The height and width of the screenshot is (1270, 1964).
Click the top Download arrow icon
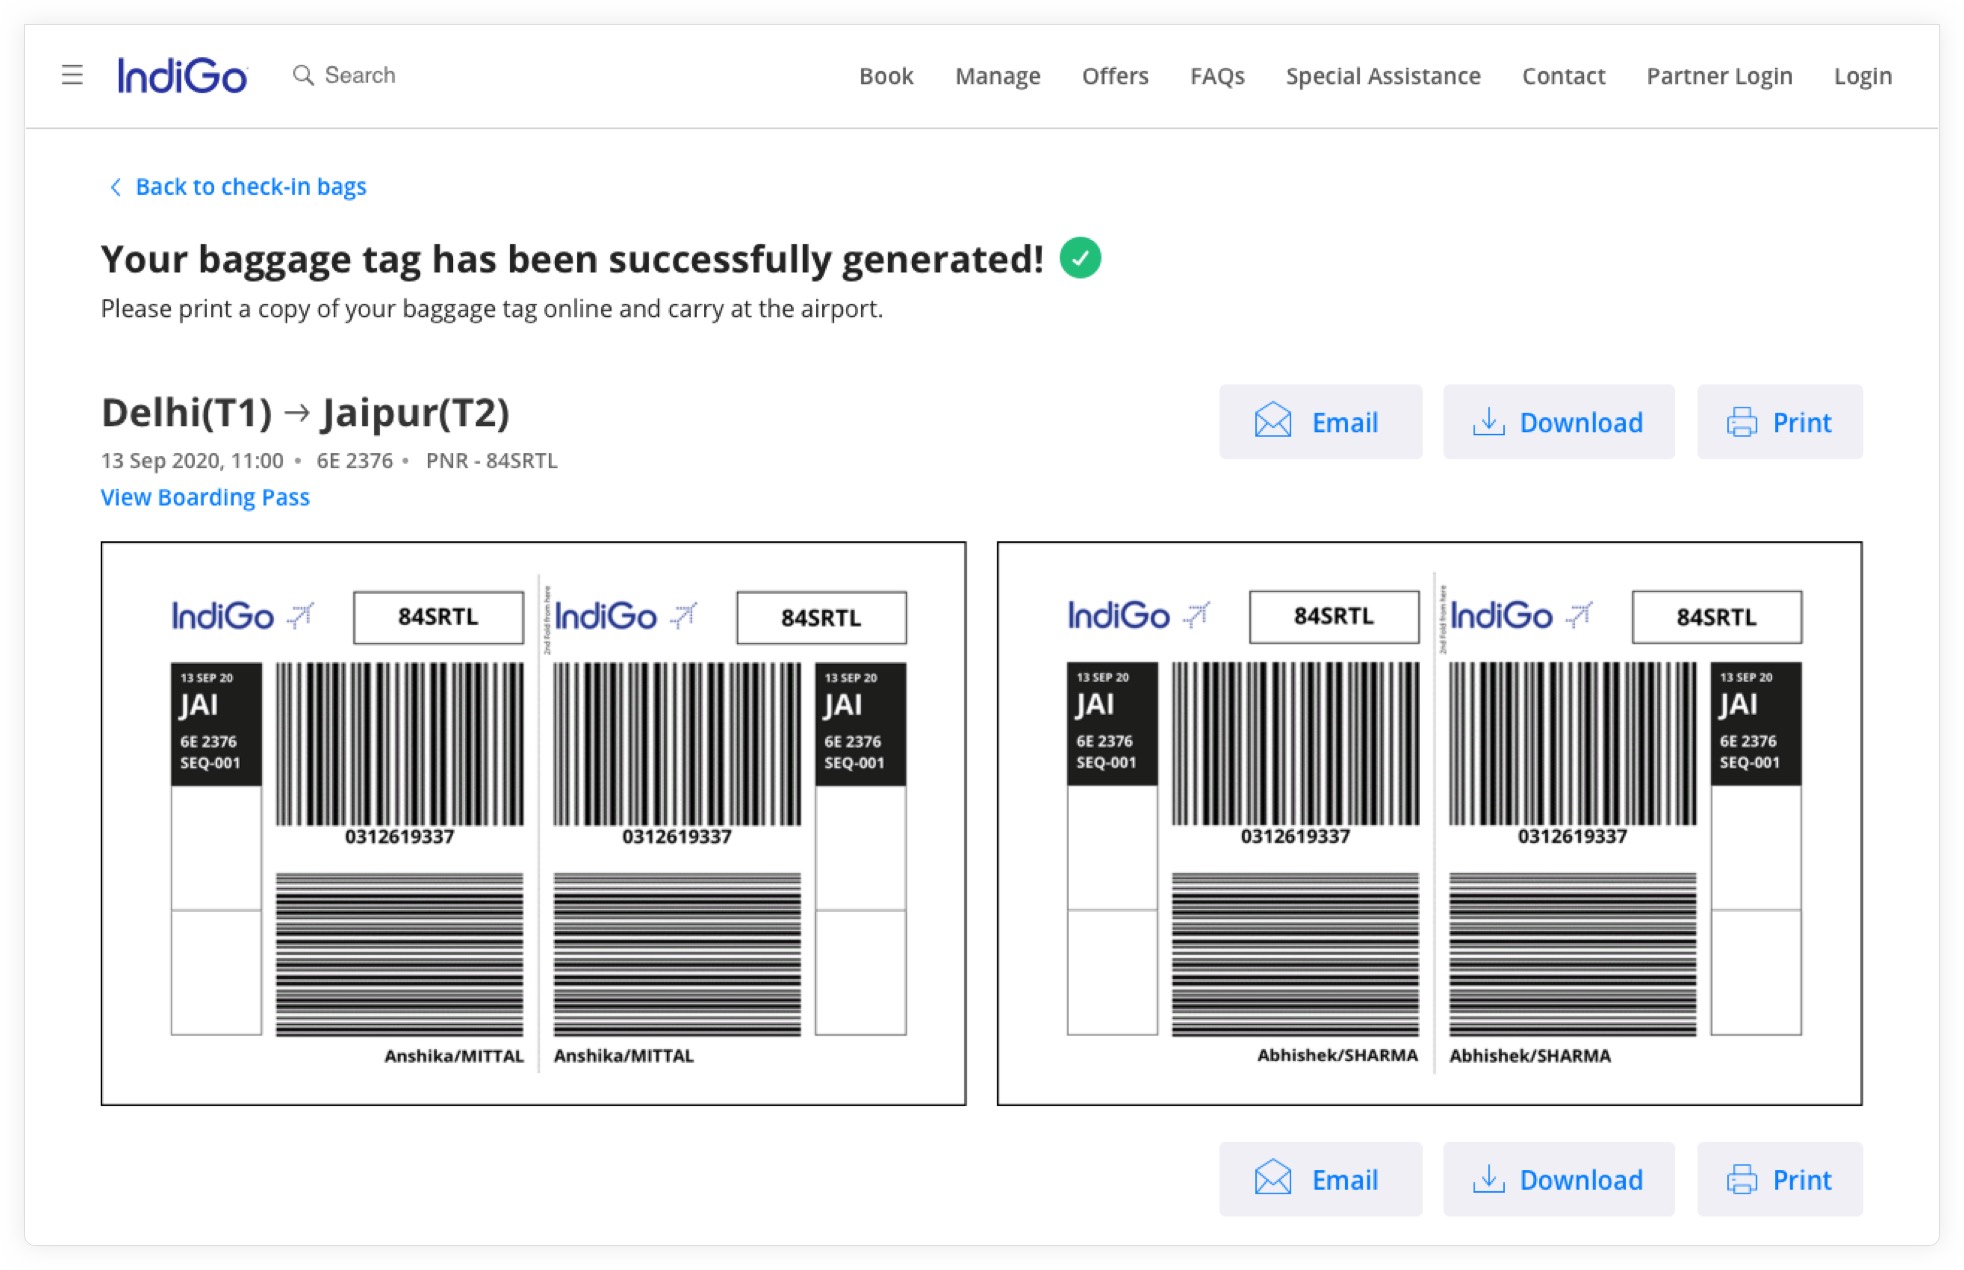pos(1488,422)
